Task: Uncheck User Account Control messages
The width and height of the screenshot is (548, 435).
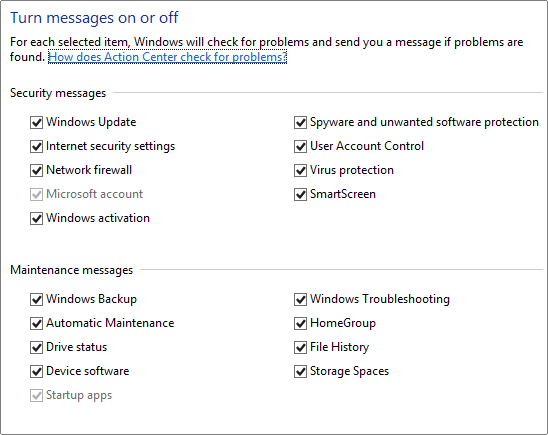Action: pos(300,146)
